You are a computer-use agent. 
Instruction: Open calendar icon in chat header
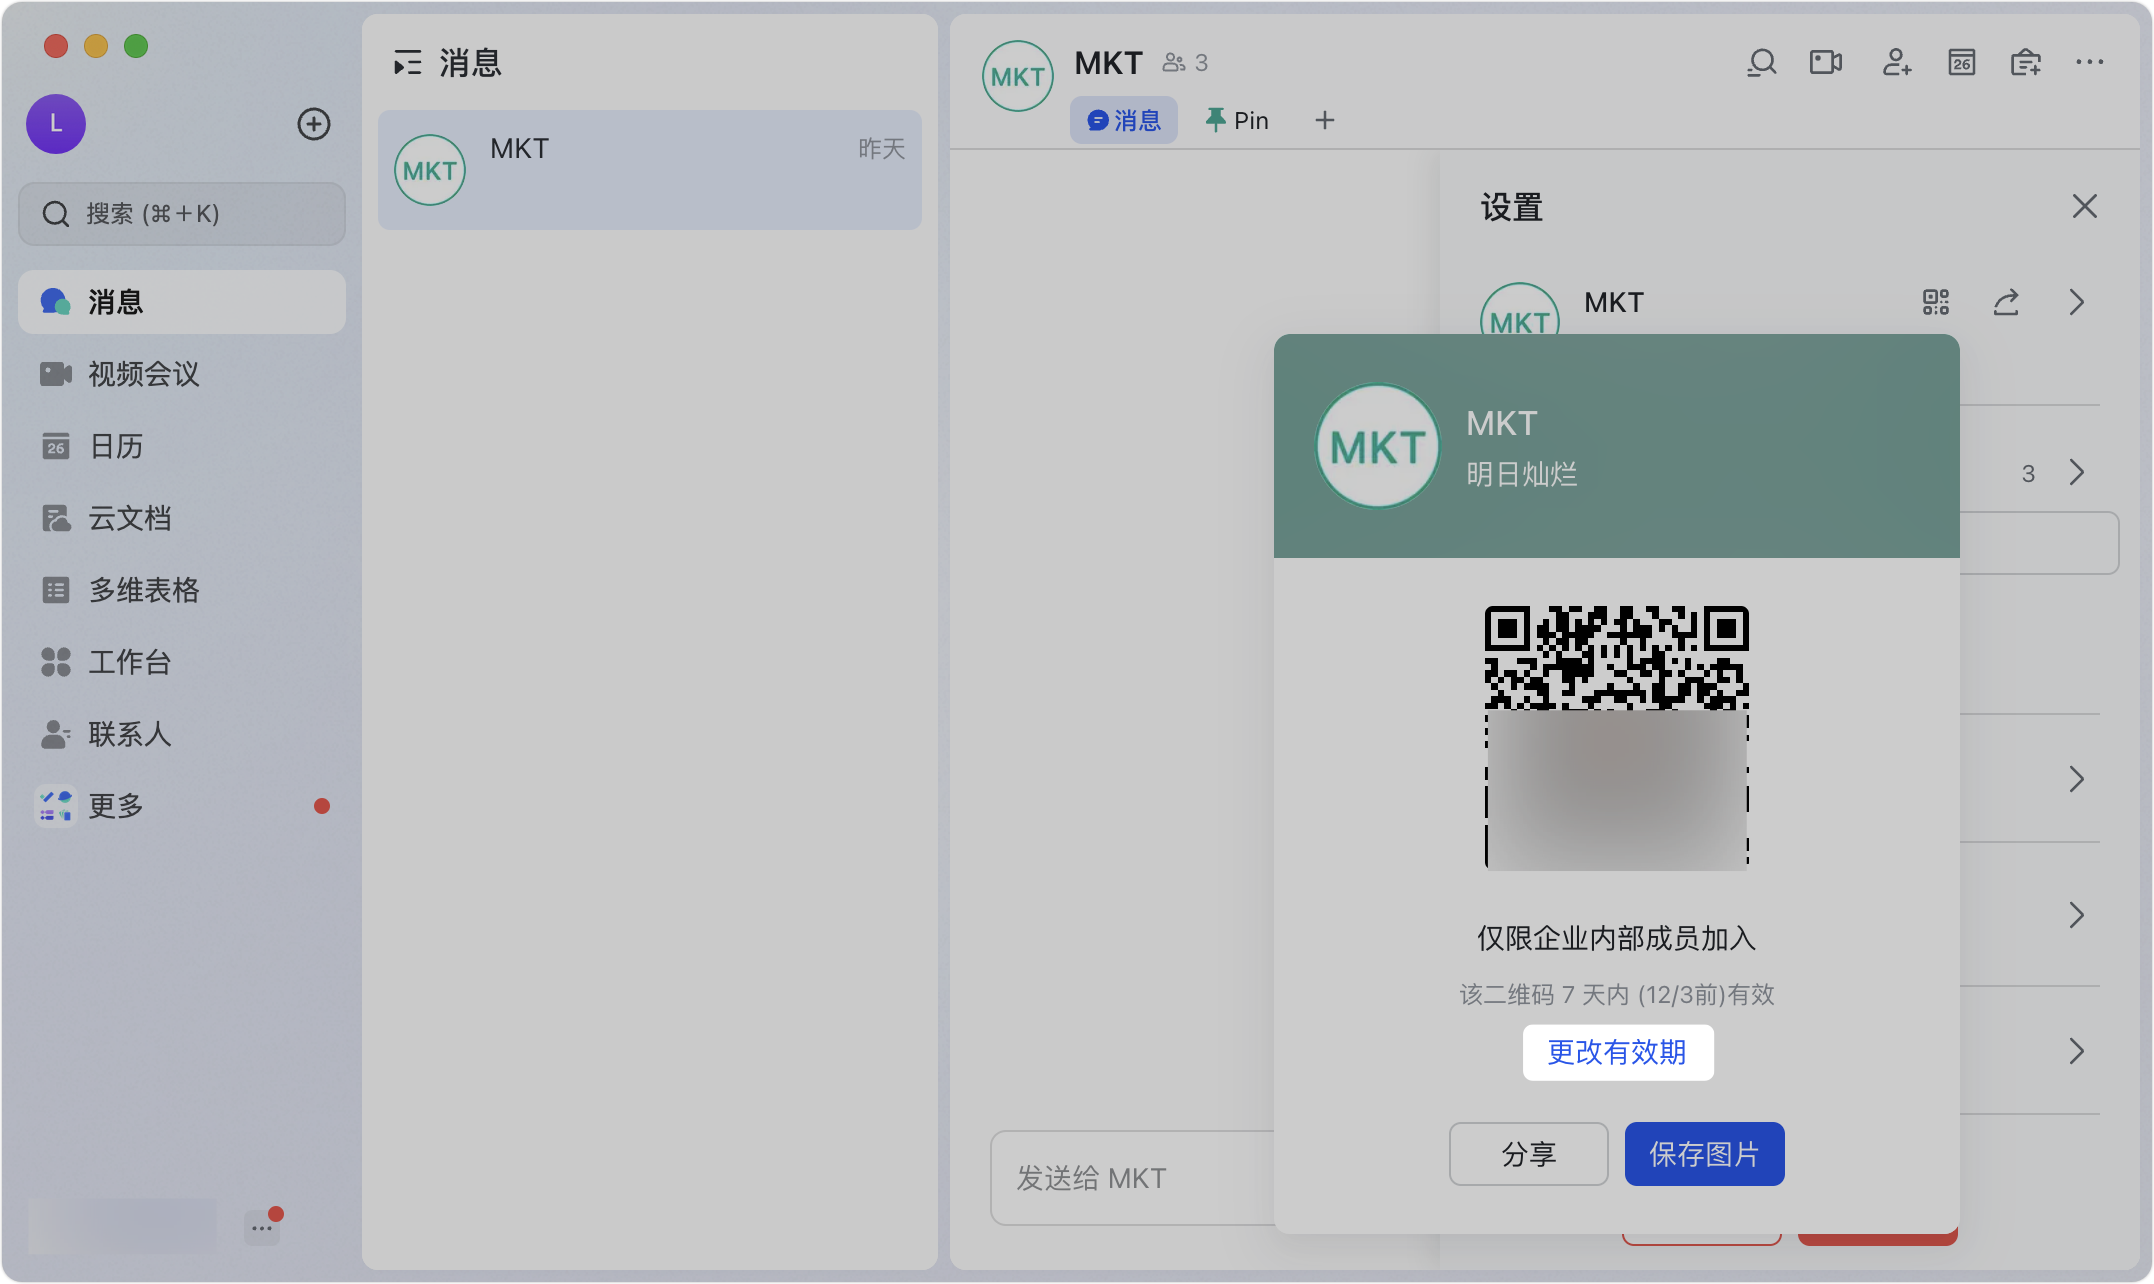[x=1962, y=63]
